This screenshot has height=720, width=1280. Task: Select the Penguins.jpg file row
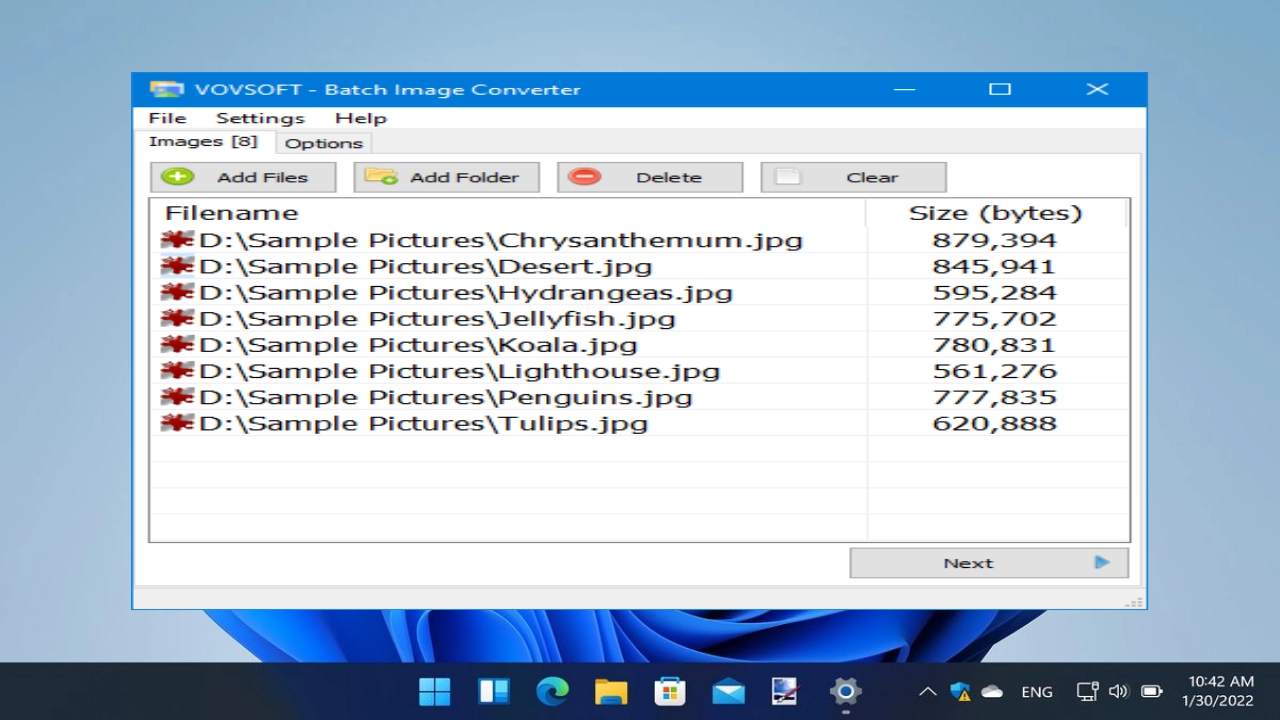pyautogui.click(x=638, y=397)
